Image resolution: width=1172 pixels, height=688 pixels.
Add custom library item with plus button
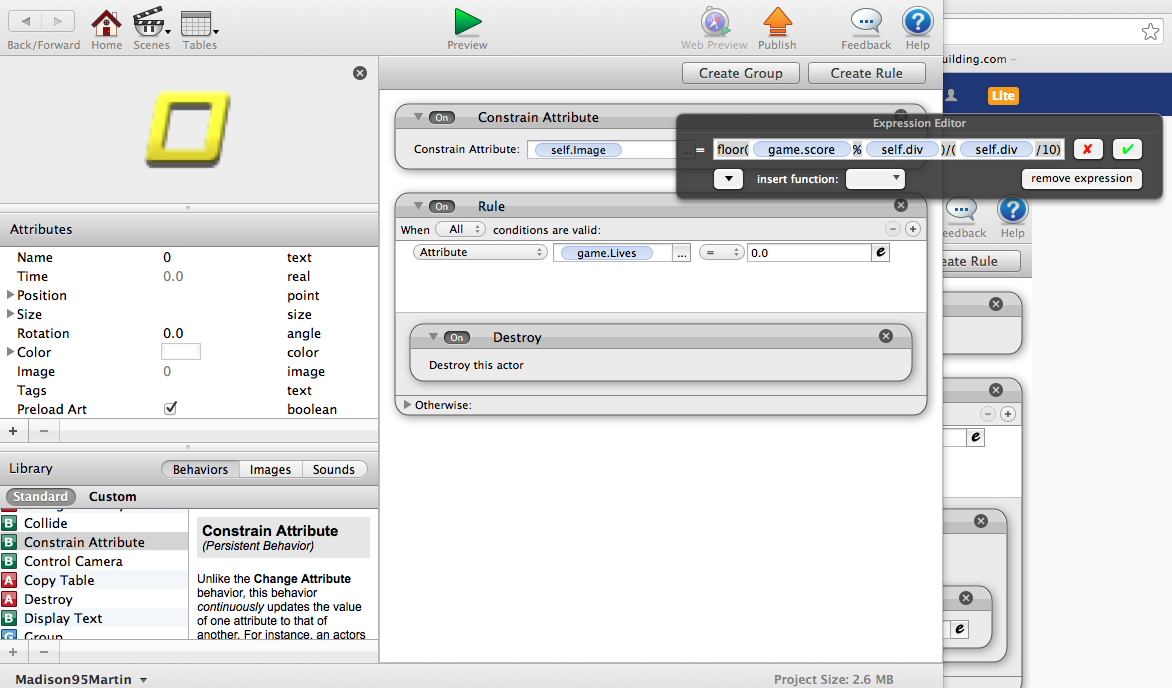pos(13,652)
